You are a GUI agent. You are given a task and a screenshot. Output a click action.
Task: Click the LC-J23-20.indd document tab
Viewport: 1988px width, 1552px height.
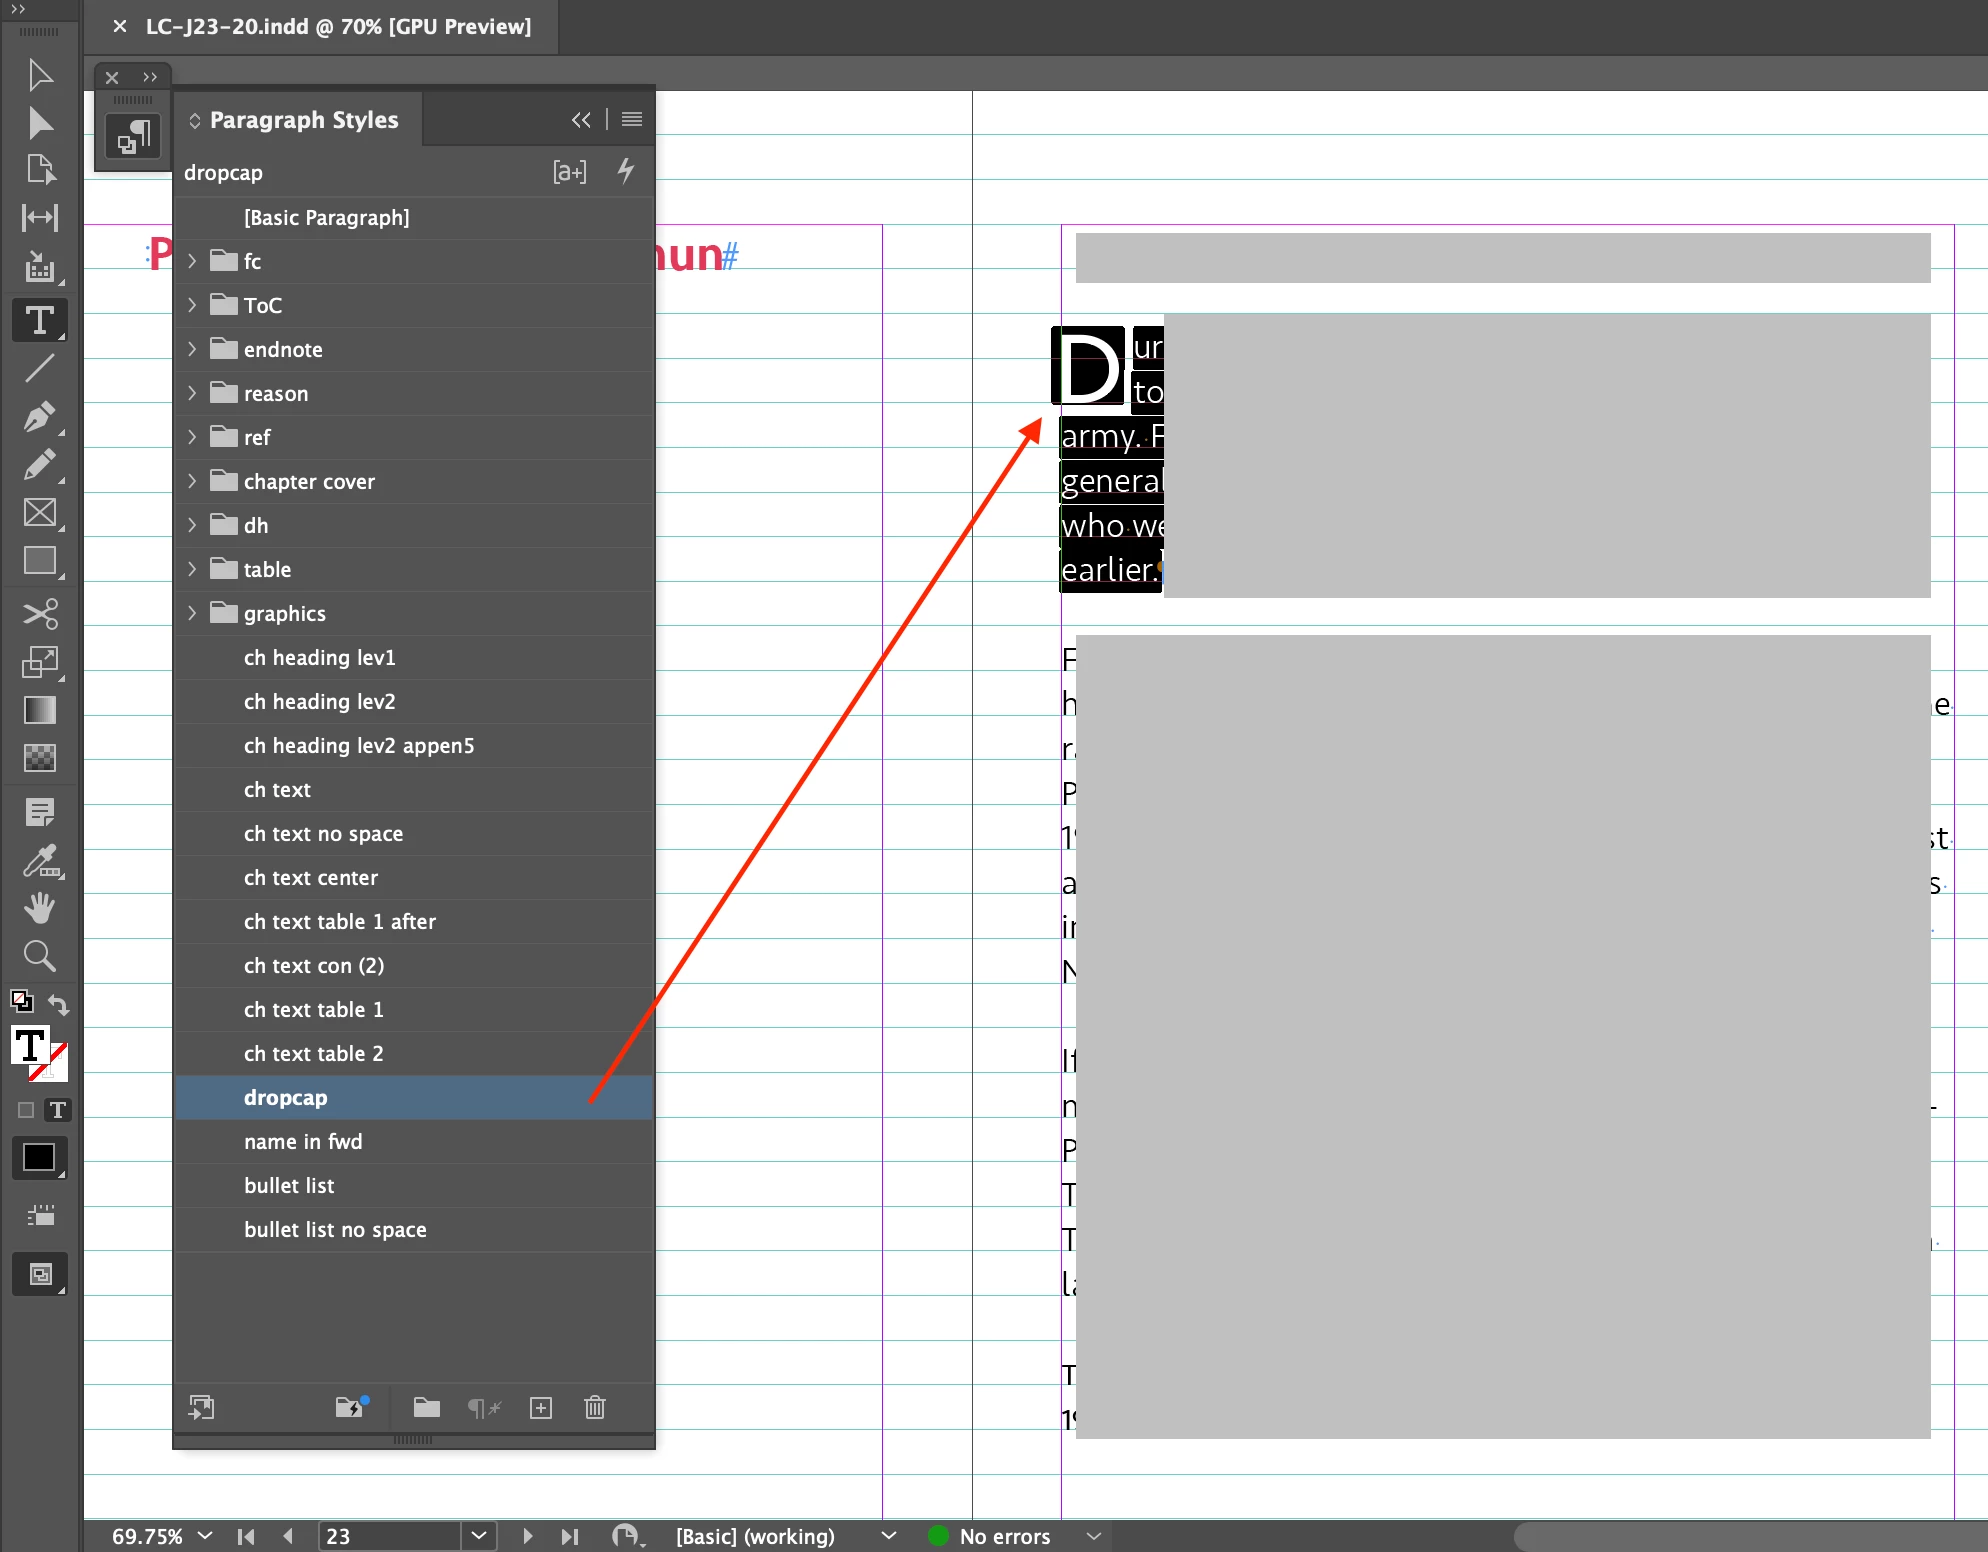(x=338, y=27)
